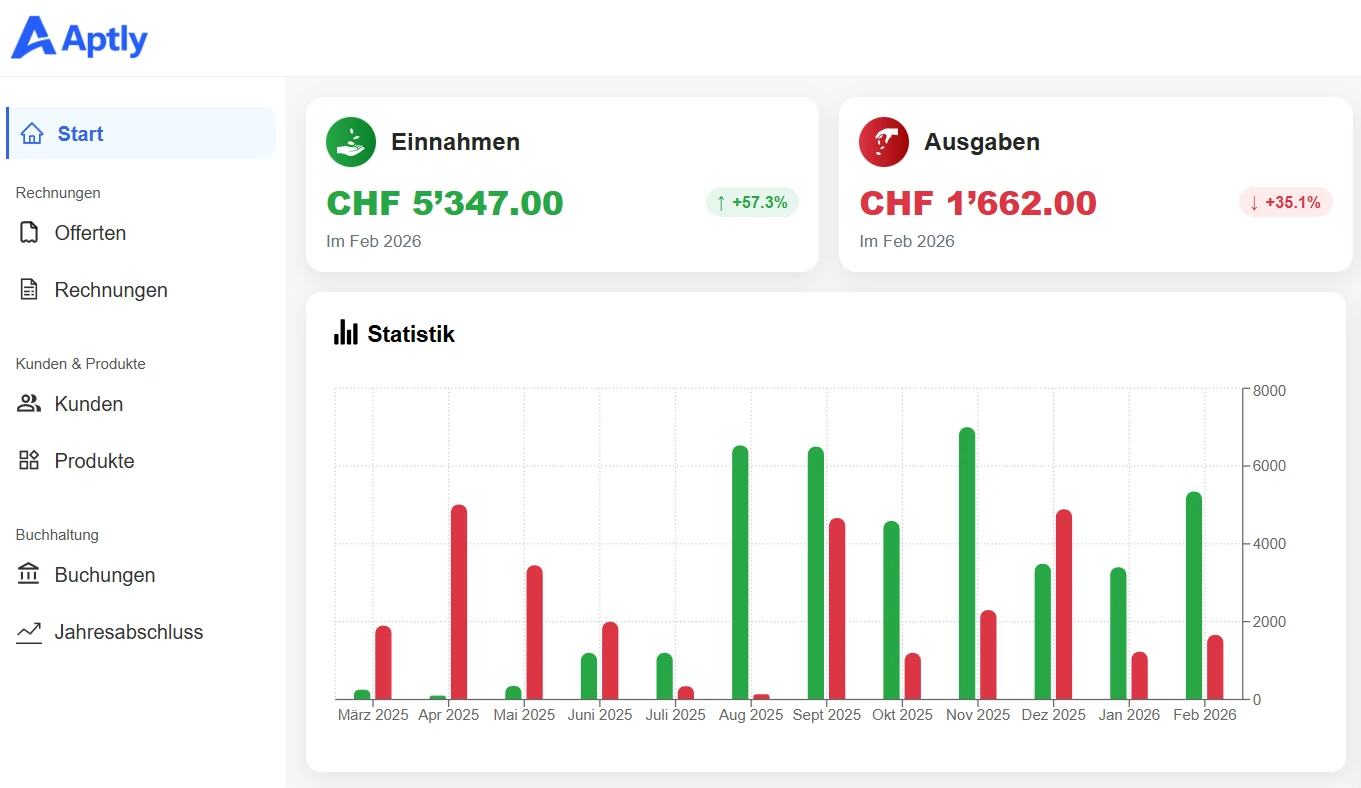Go to Rechnungen in sidebar
1361x788 pixels.
tap(111, 290)
